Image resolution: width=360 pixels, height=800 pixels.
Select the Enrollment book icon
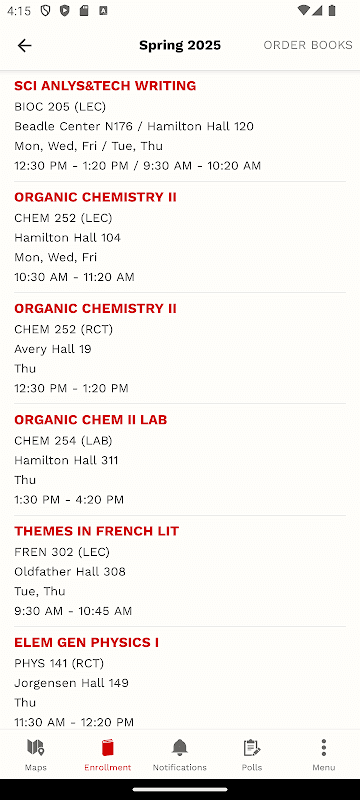click(x=108, y=748)
